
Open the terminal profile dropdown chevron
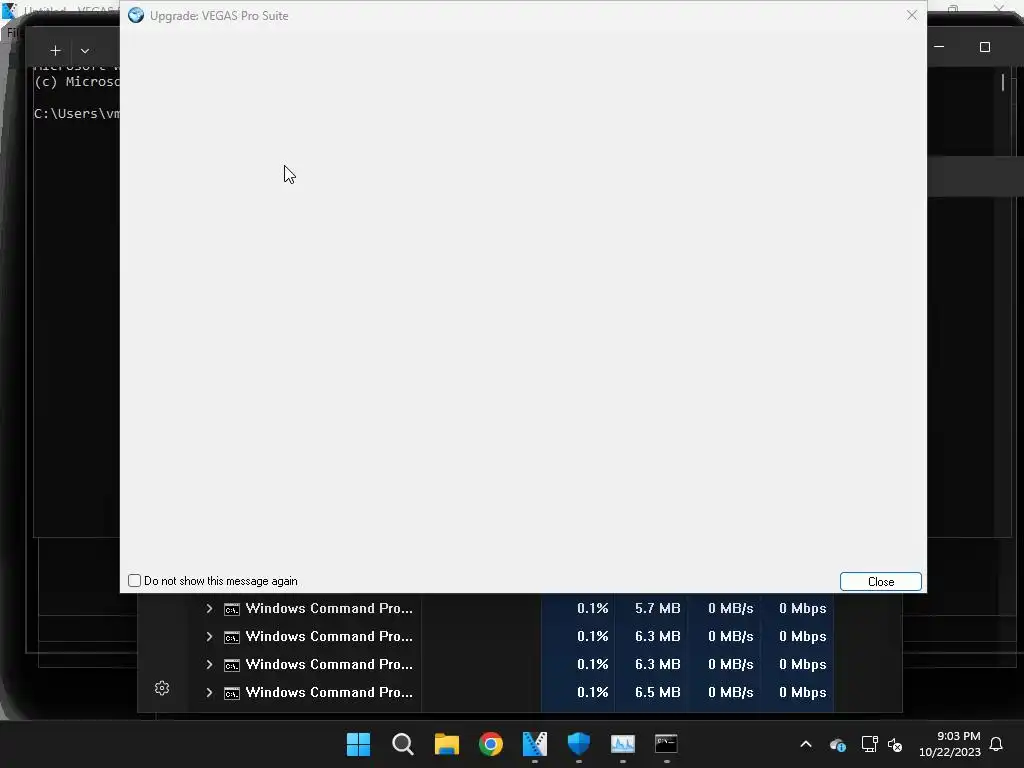(x=85, y=50)
